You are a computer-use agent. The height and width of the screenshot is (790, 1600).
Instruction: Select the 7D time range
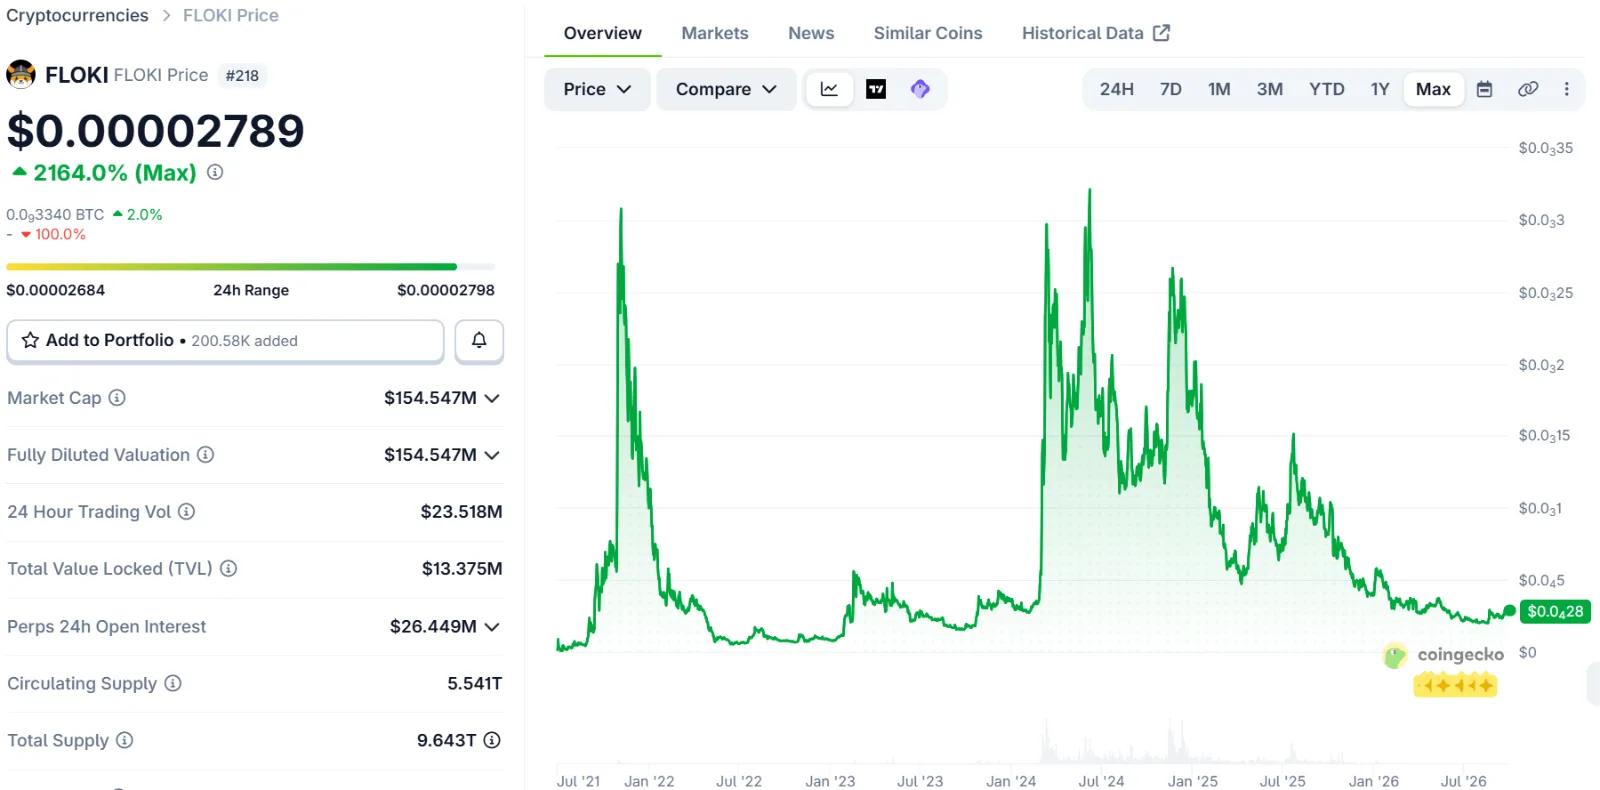point(1170,89)
